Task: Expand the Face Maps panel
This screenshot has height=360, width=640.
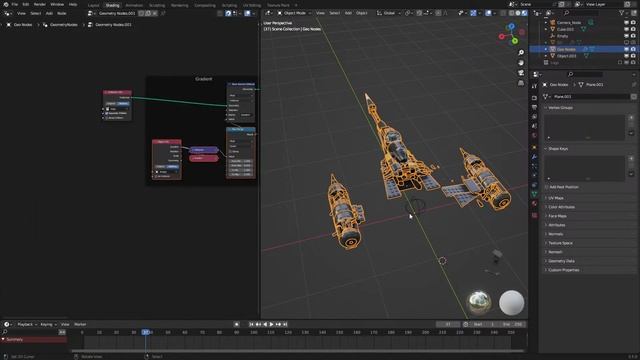Action: [558, 216]
